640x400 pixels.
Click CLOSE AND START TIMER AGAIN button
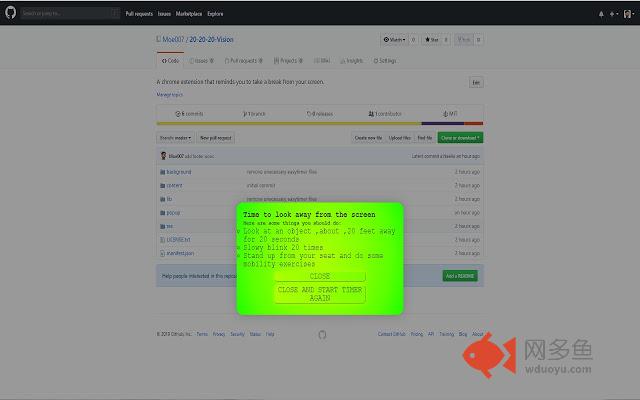coord(320,293)
